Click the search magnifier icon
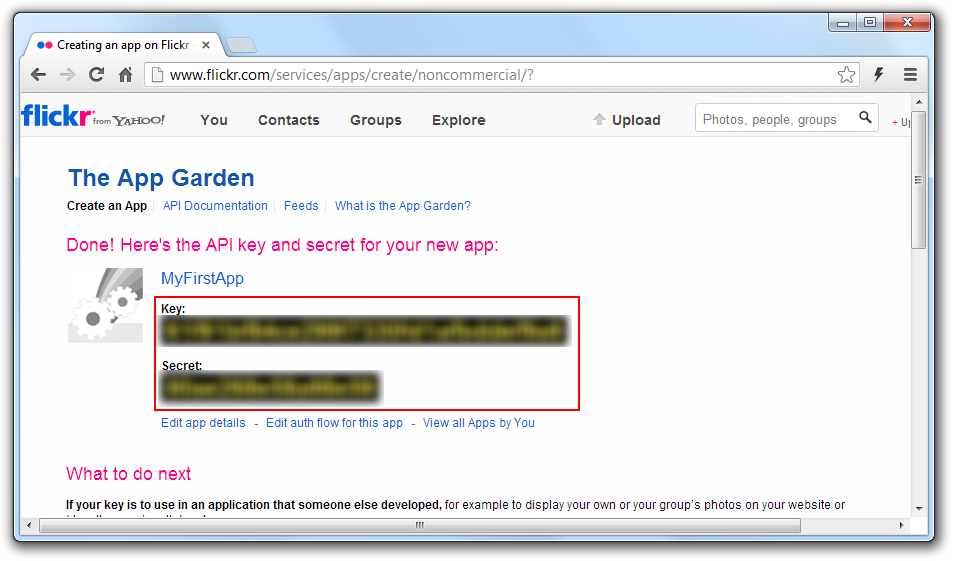This screenshot has width=953, height=561. (x=865, y=117)
